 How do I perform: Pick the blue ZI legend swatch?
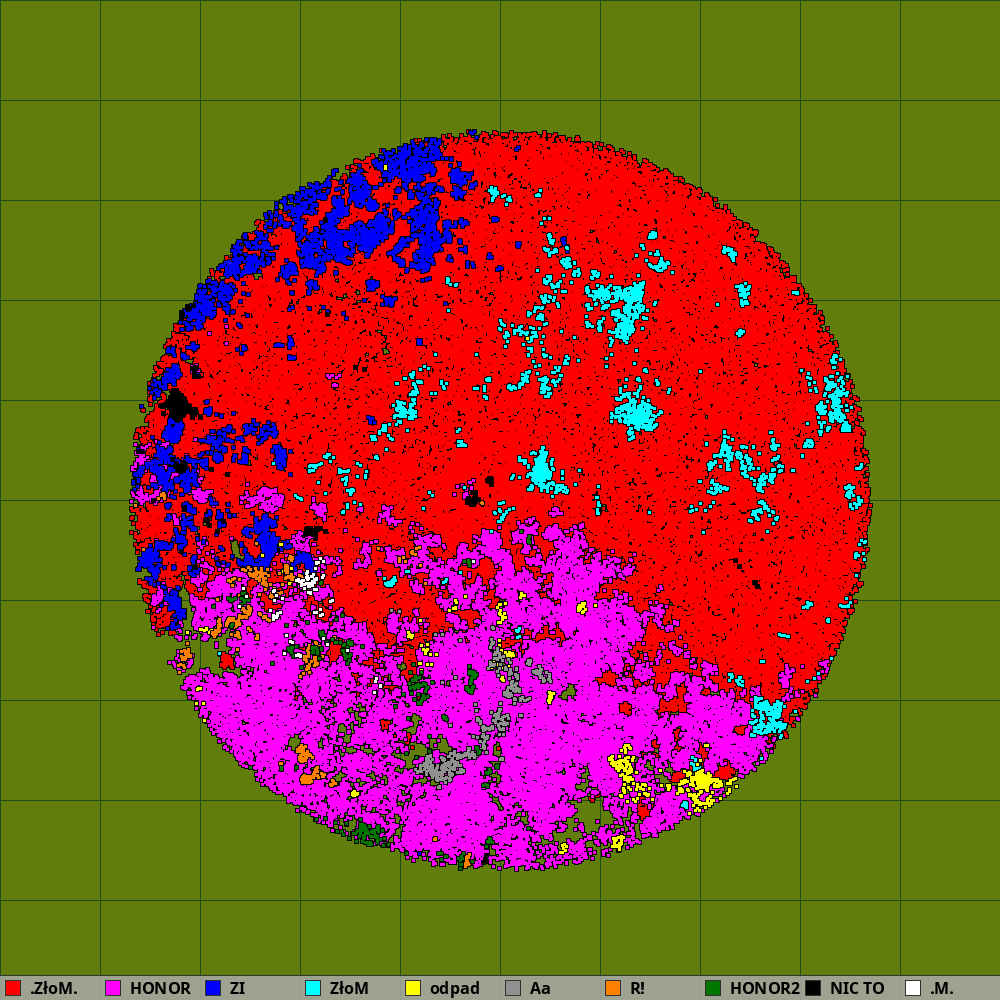tap(213, 988)
